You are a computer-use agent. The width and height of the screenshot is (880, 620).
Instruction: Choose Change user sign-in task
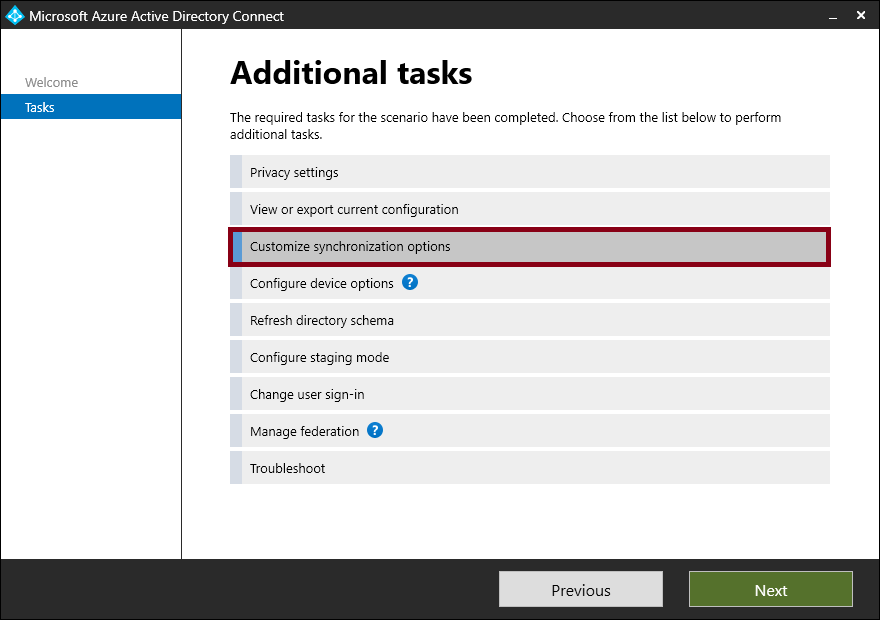(530, 394)
